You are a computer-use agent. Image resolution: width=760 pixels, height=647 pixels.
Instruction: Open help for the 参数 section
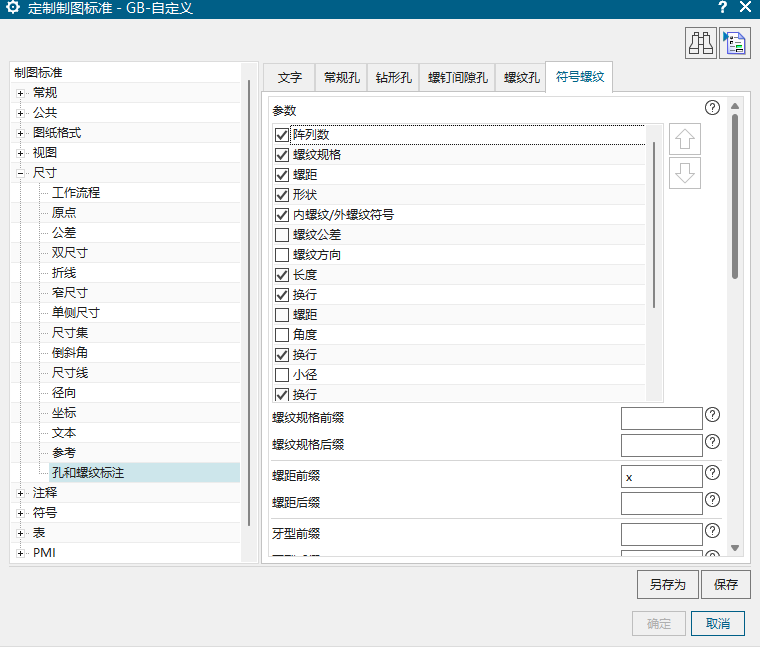[712, 108]
